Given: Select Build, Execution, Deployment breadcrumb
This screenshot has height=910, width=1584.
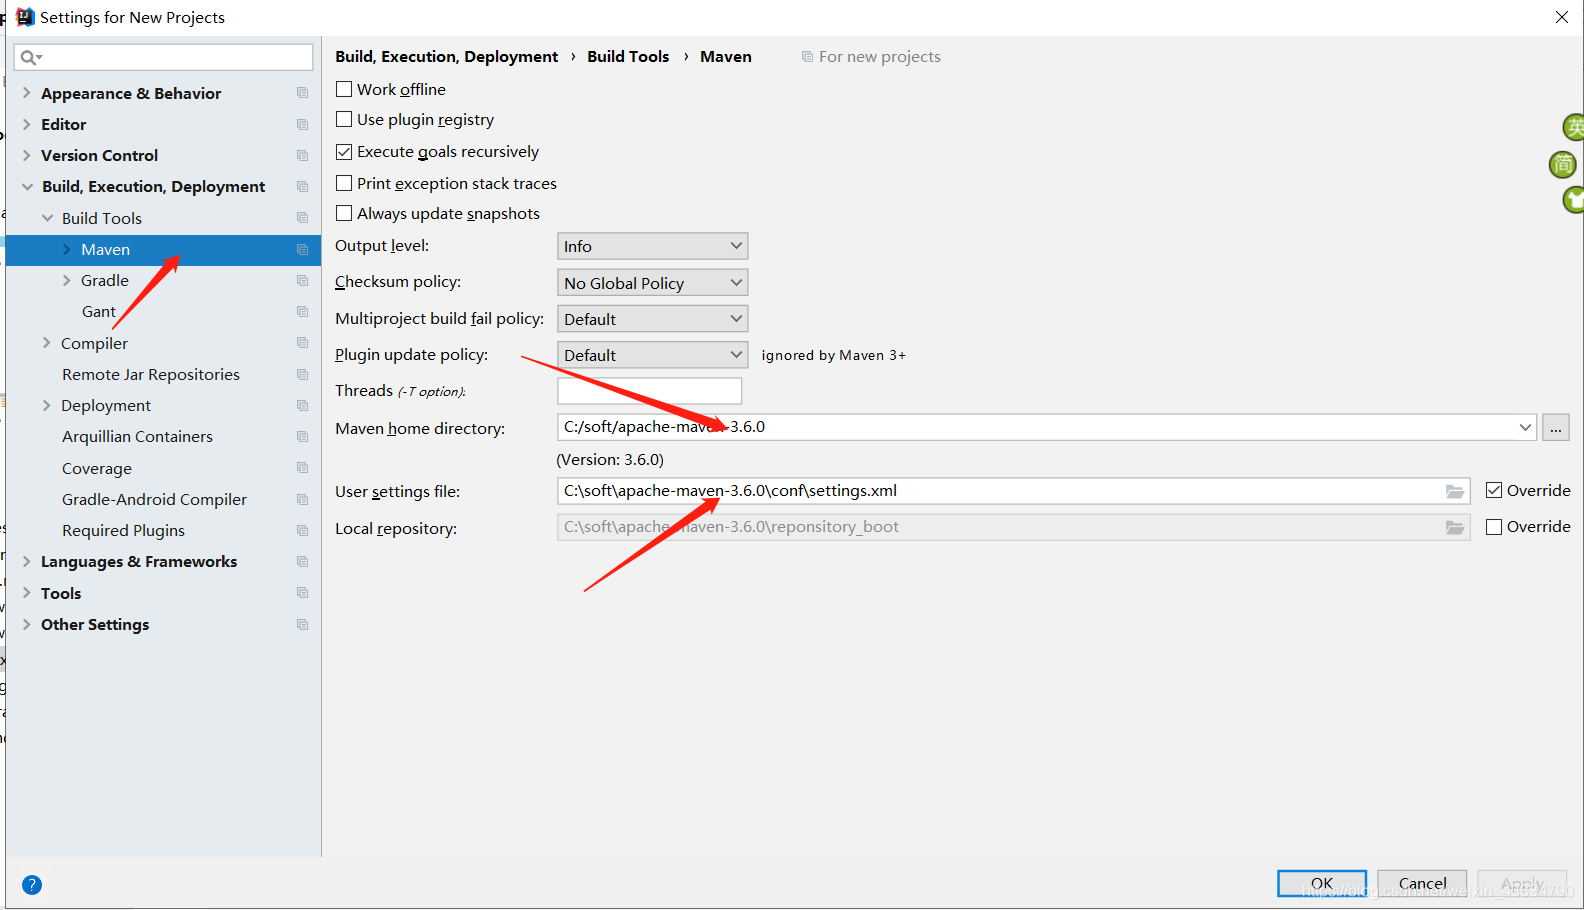Looking at the screenshot, I should (447, 56).
